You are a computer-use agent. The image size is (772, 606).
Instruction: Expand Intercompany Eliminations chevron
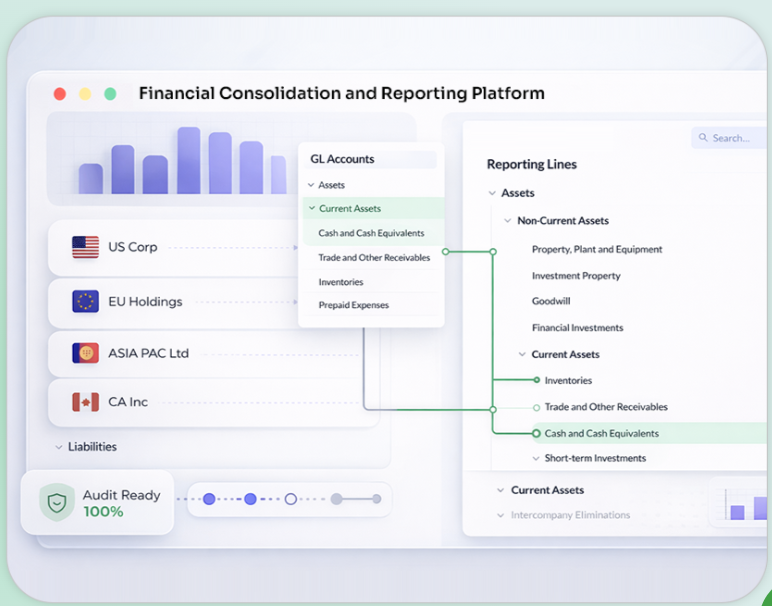click(501, 515)
